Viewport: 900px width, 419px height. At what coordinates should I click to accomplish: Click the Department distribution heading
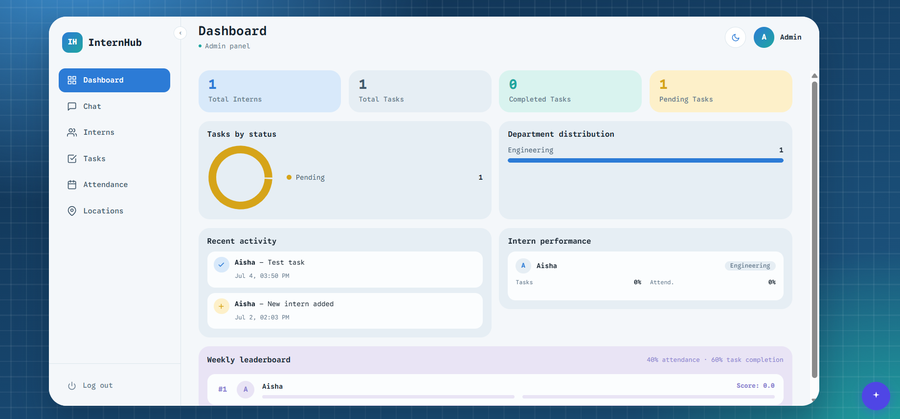coord(561,134)
